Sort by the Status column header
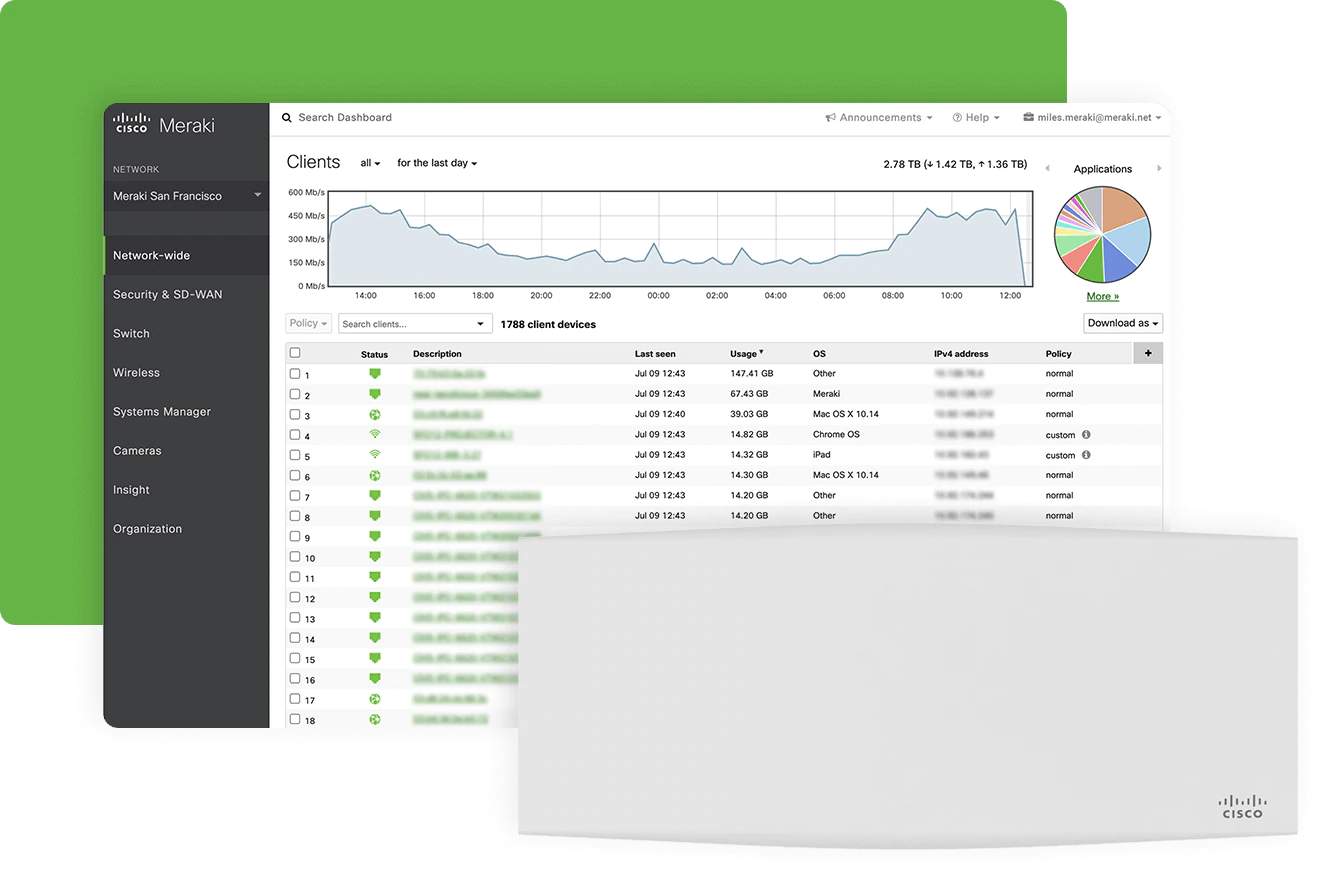Viewport: 1320px width, 876px height. click(x=374, y=354)
